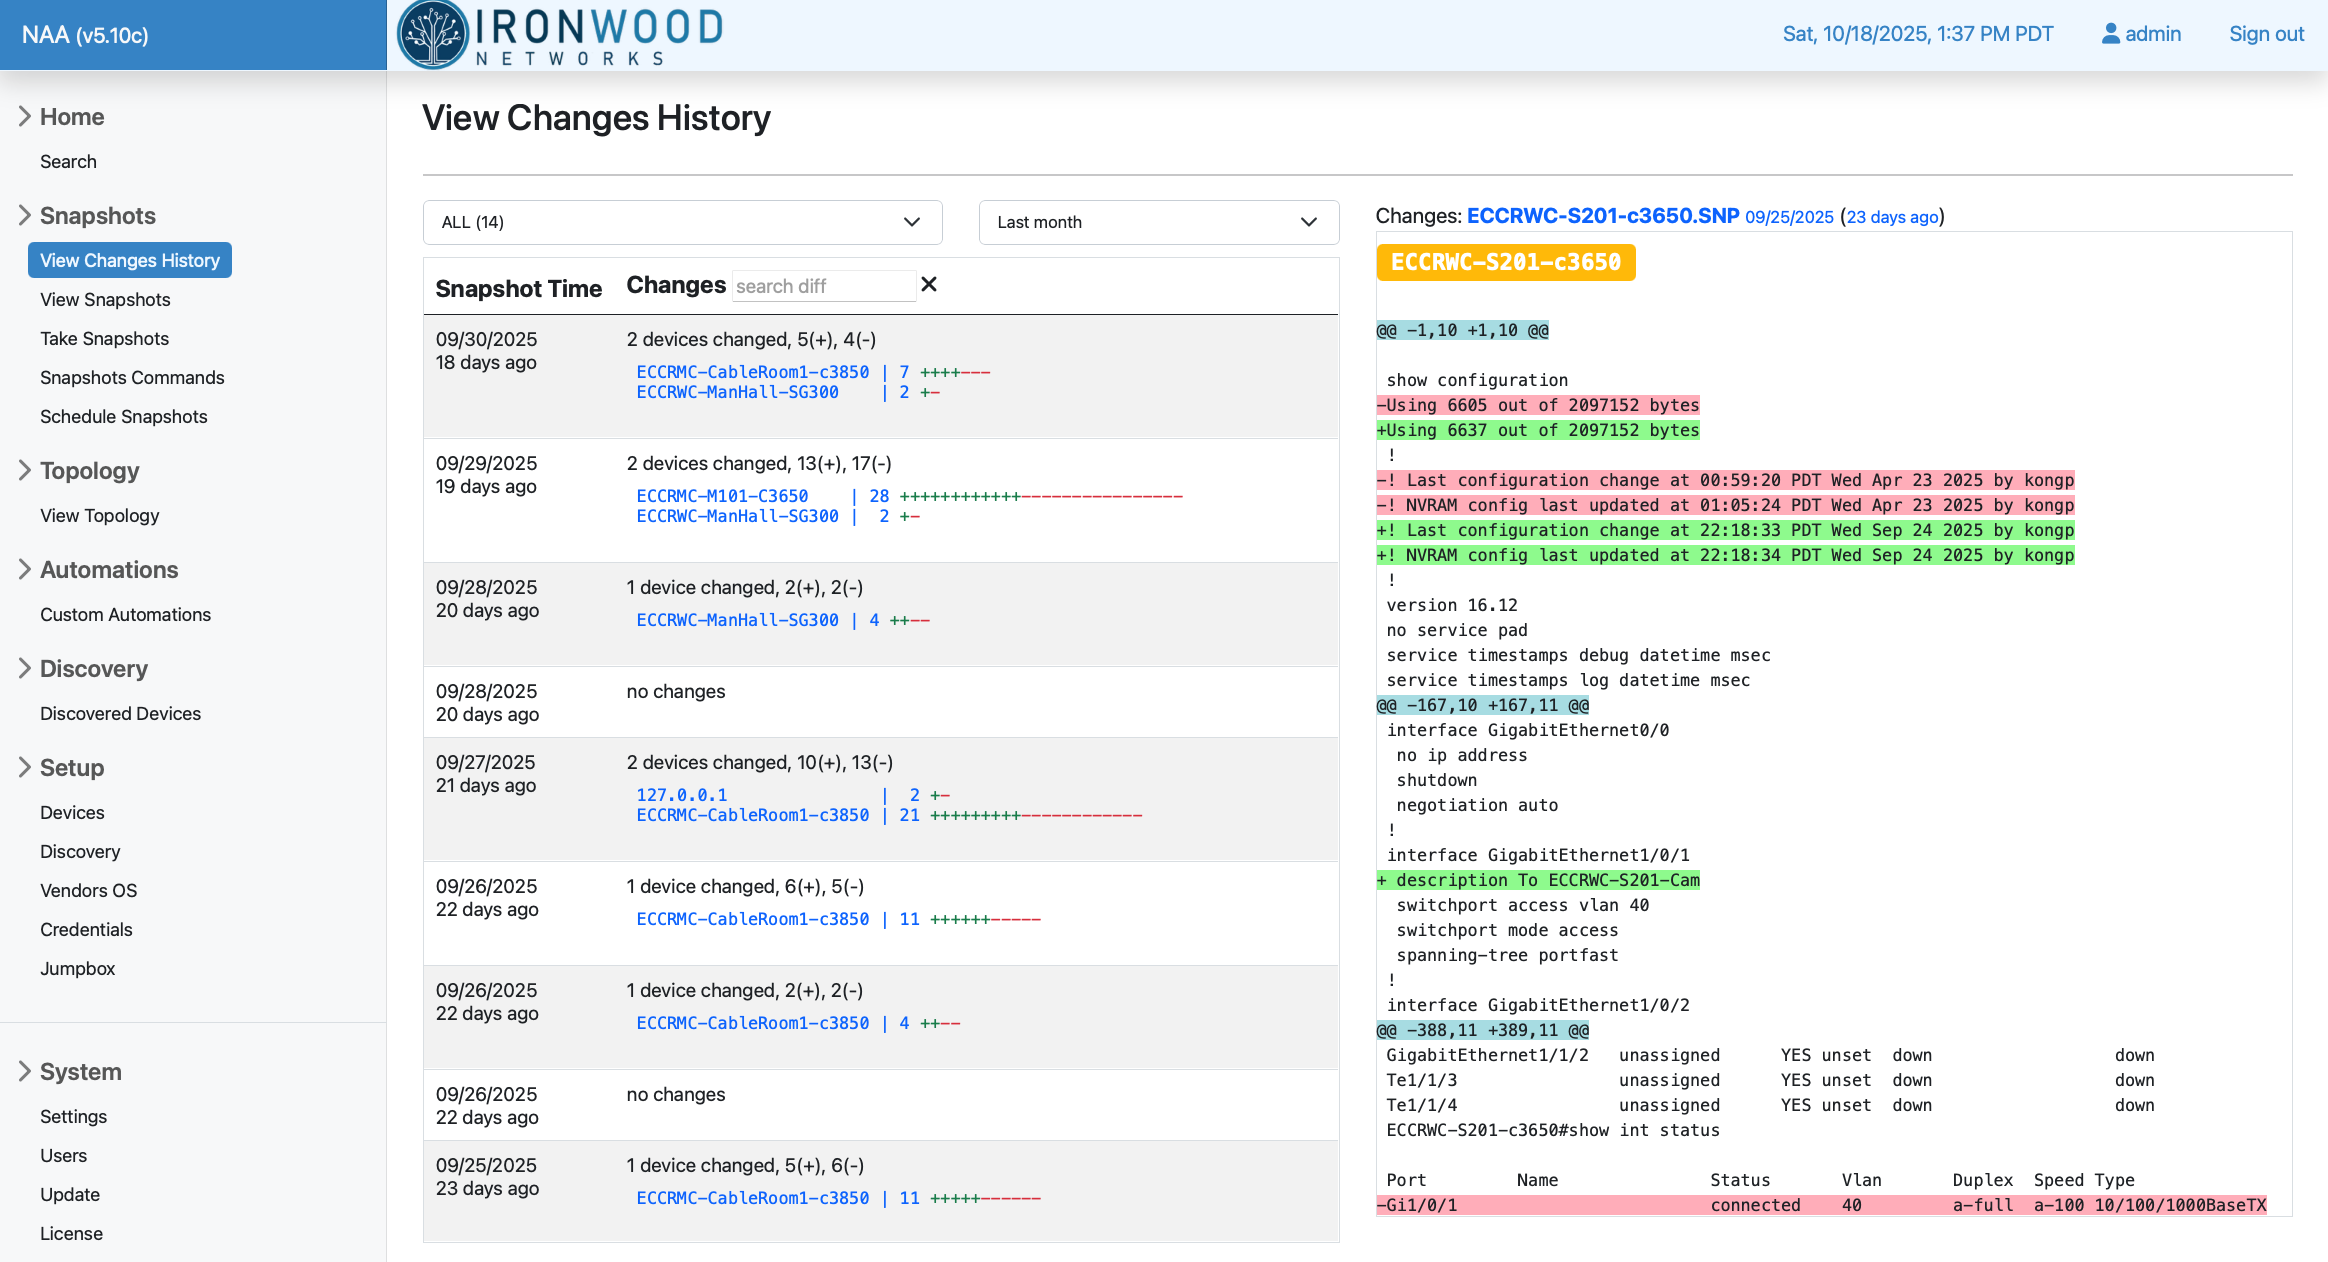
Task: Toggle the Automations section chevron
Action: (x=25, y=569)
